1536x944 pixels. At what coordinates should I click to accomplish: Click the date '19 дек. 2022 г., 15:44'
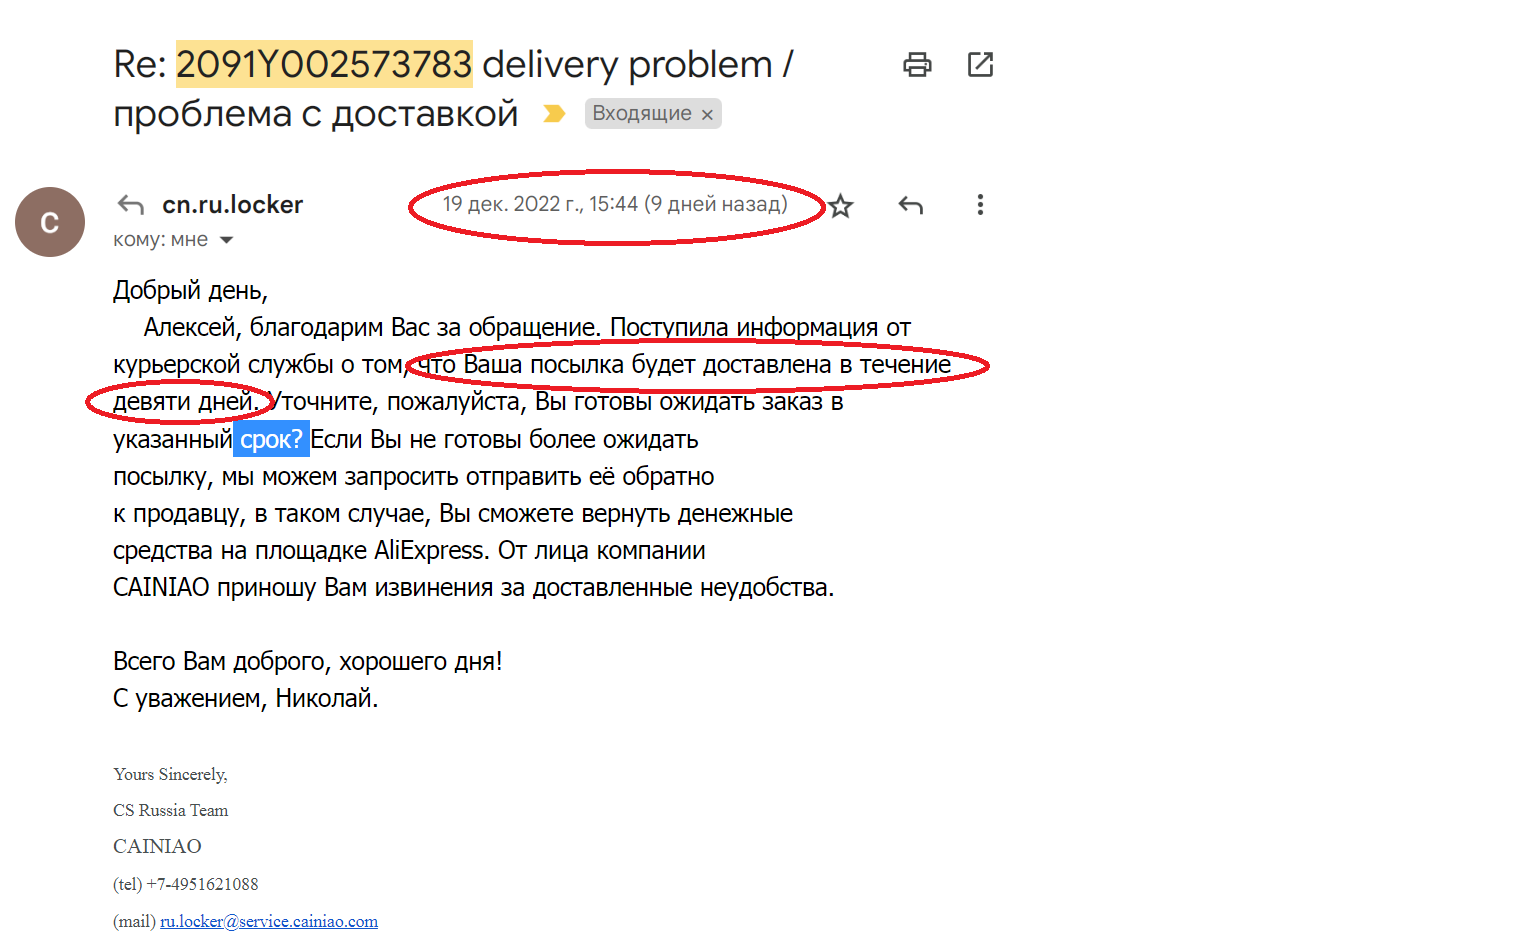540,204
